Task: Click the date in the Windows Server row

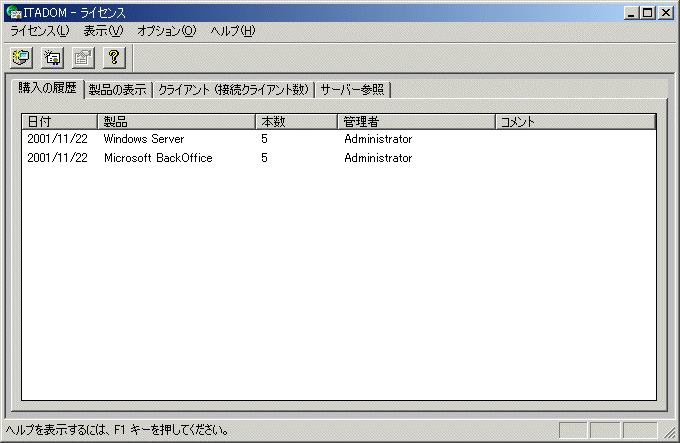Action: point(57,139)
